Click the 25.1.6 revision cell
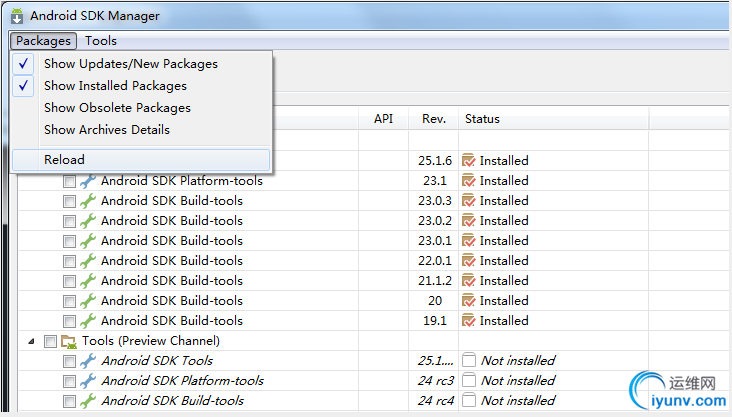The image size is (732, 417). [435, 161]
